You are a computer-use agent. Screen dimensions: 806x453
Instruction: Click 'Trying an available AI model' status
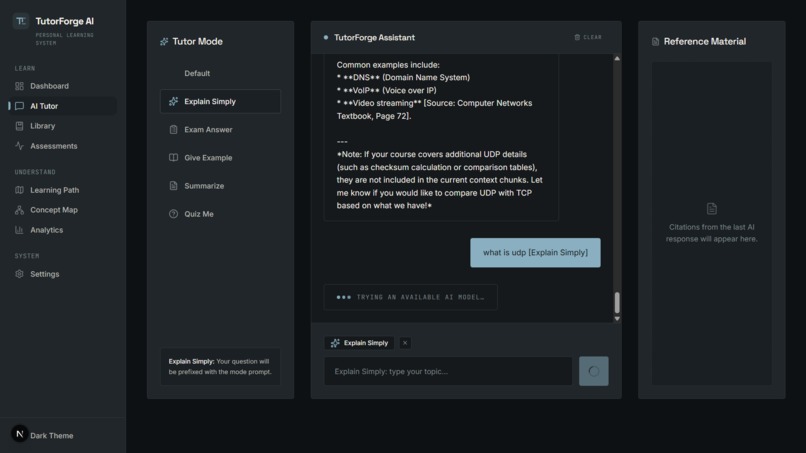pyautogui.click(x=411, y=297)
